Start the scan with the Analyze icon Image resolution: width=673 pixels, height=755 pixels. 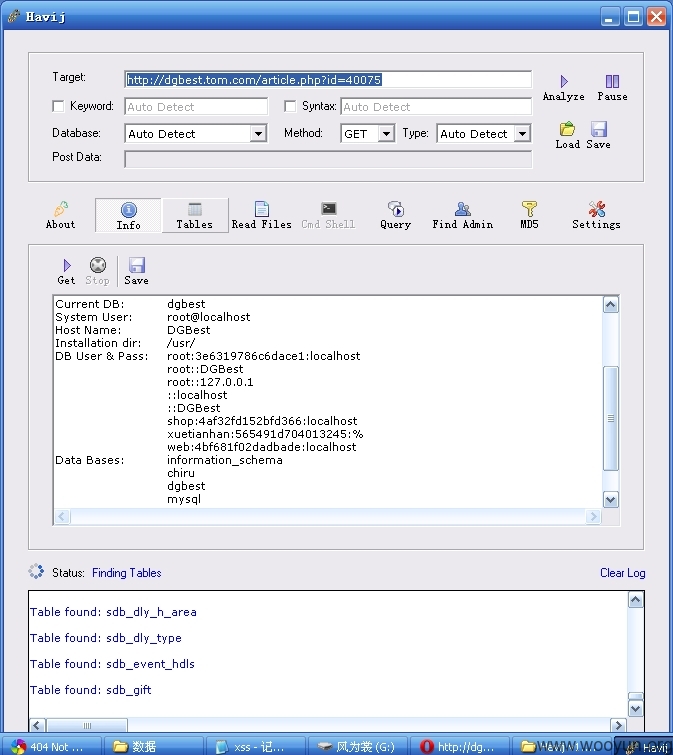[563, 88]
